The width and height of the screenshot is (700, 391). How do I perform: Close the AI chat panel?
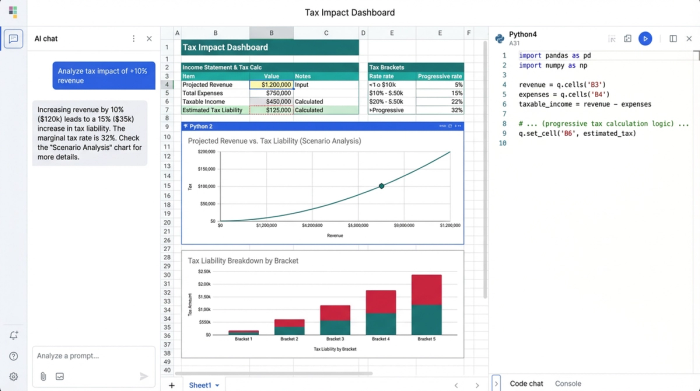[x=149, y=39]
